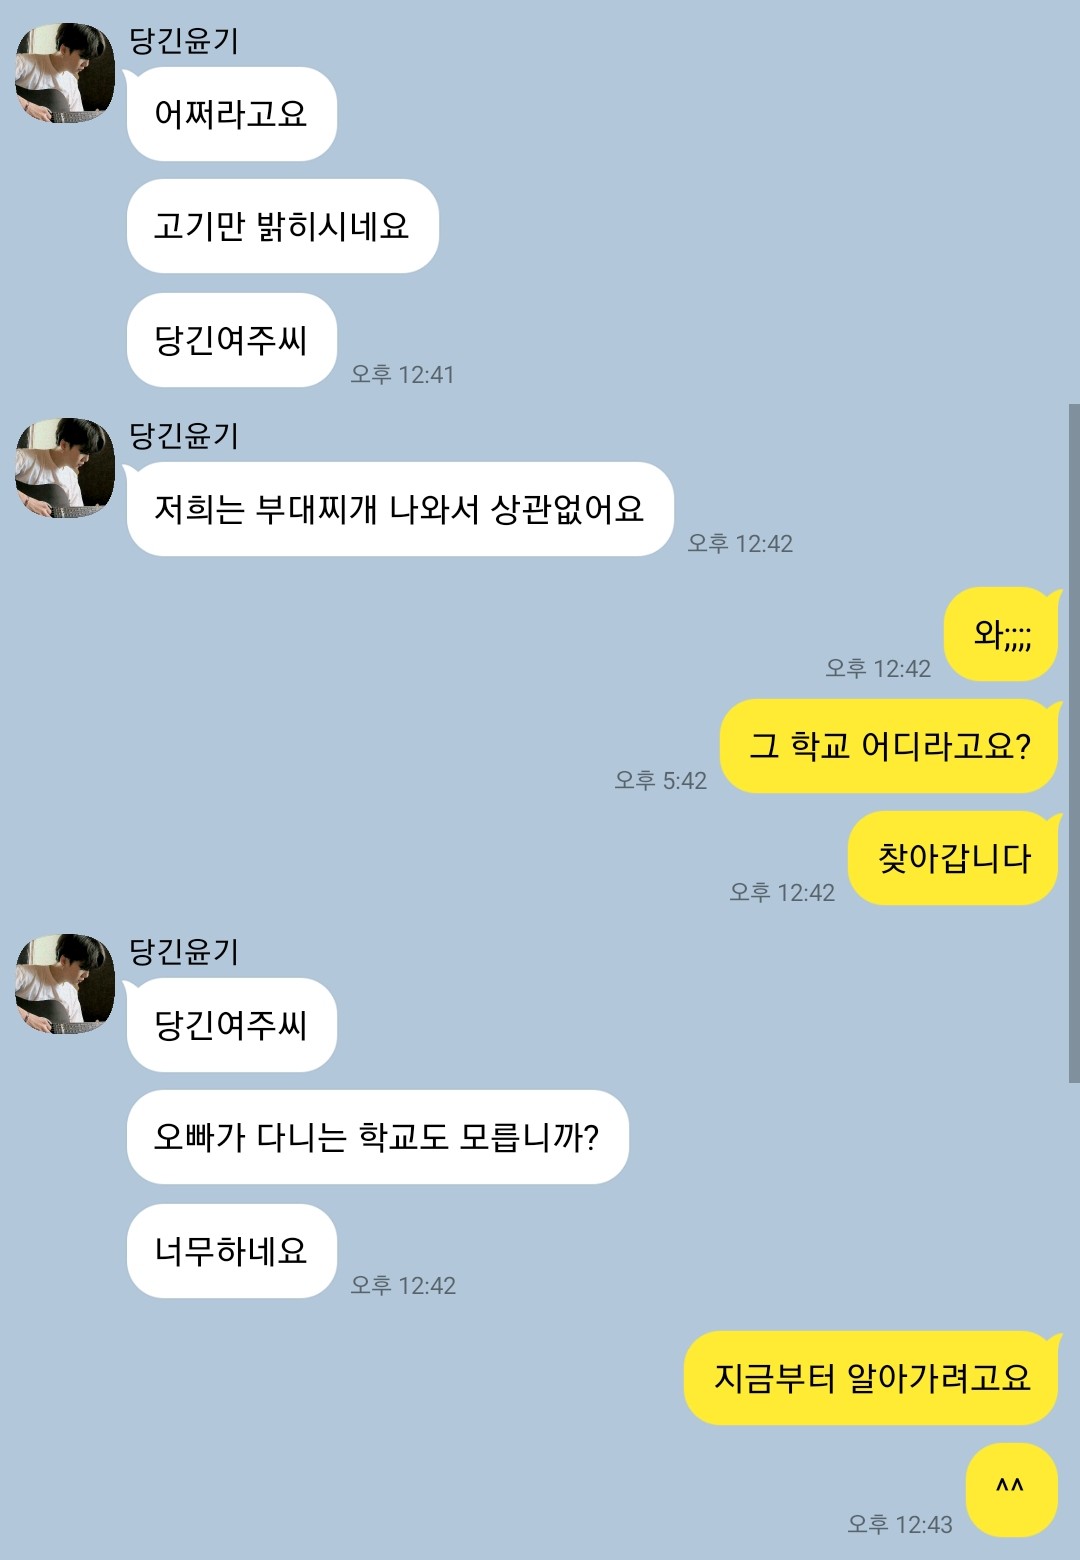Tap the 너무하네요 message bubble
The width and height of the screenshot is (1080, 1560).
pos(231,1251)
